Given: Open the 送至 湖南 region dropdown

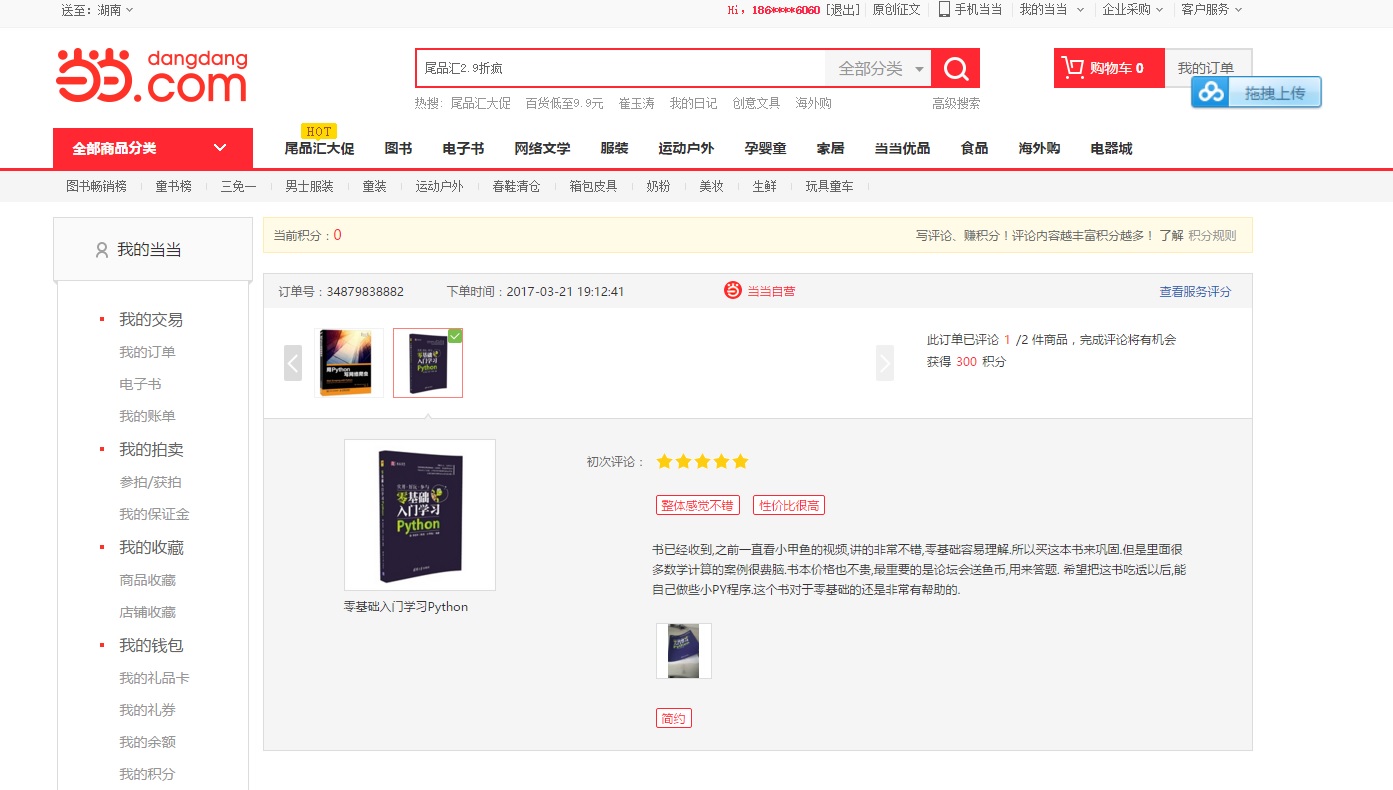Looking at the screenshot, I should click(x=97, y=9).
